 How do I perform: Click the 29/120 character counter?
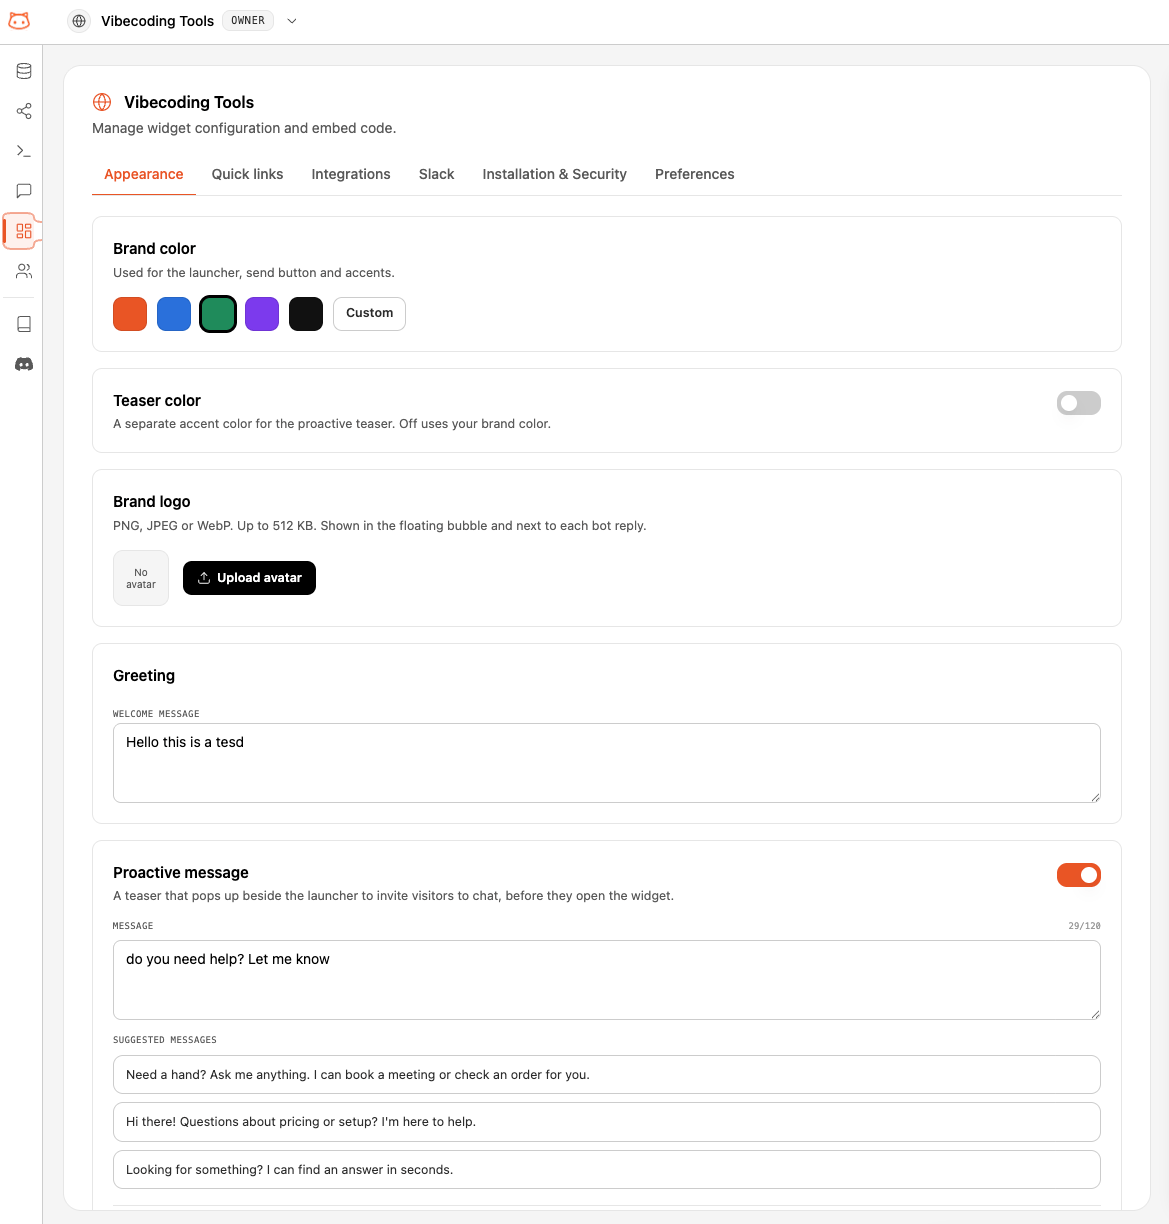[x=1084, y=926]
